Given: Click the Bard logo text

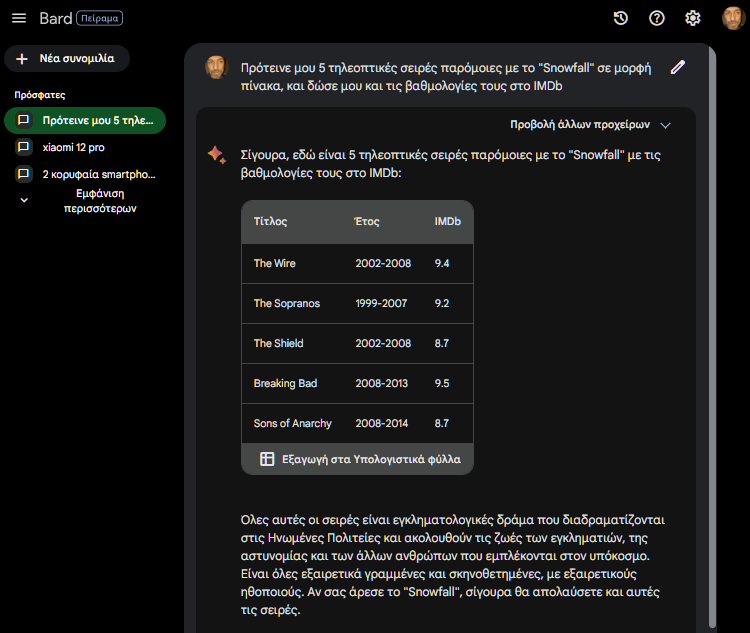Looking at the screenshot, I should (x=55, y=18).
